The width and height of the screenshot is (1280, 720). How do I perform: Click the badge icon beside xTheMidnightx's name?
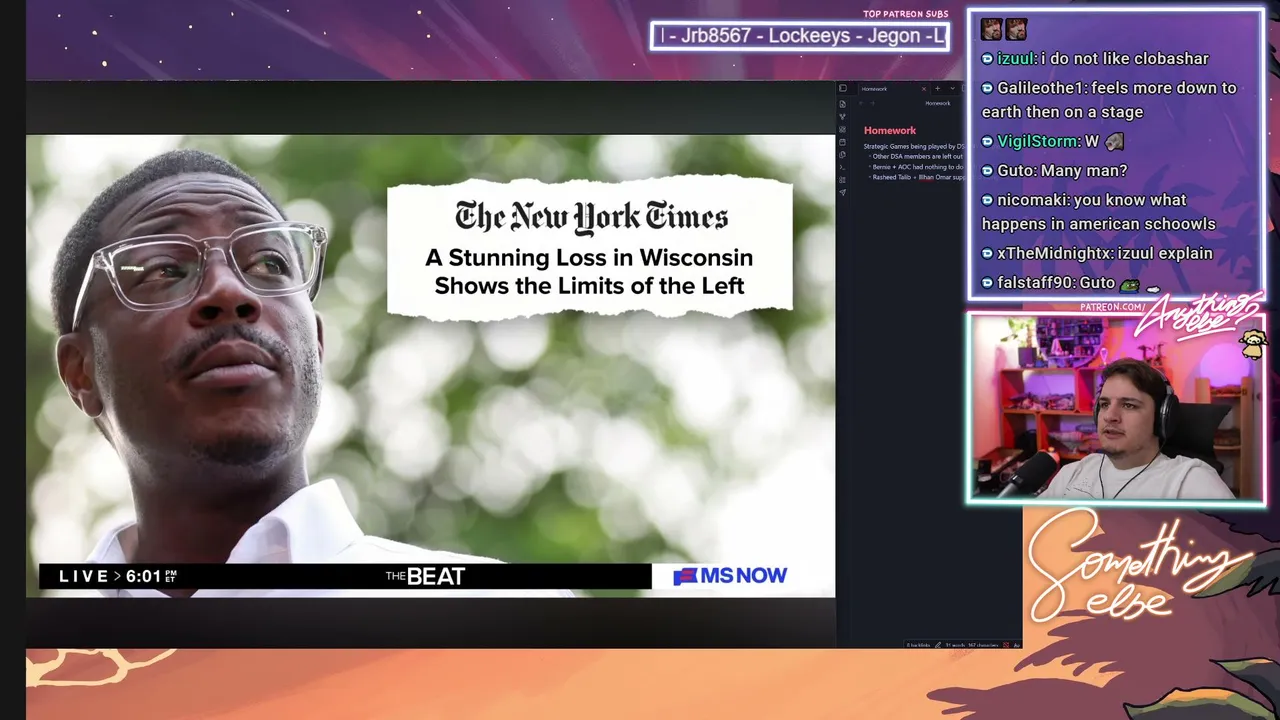pyautogui.click(x=988, y=254)
